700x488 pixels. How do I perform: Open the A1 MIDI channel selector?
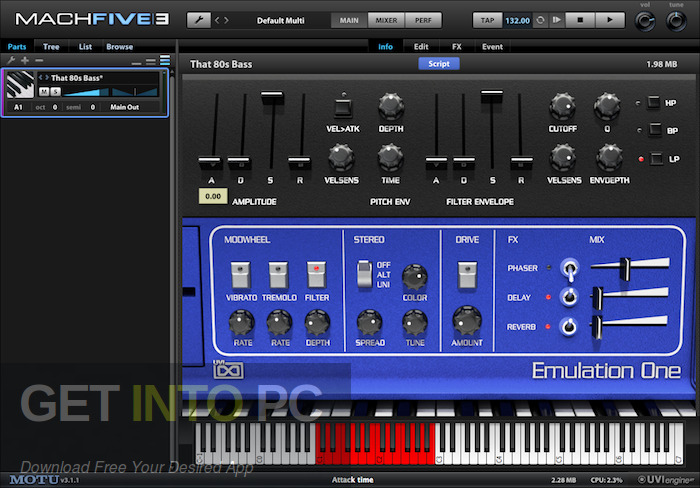click(x=18, y=107)
